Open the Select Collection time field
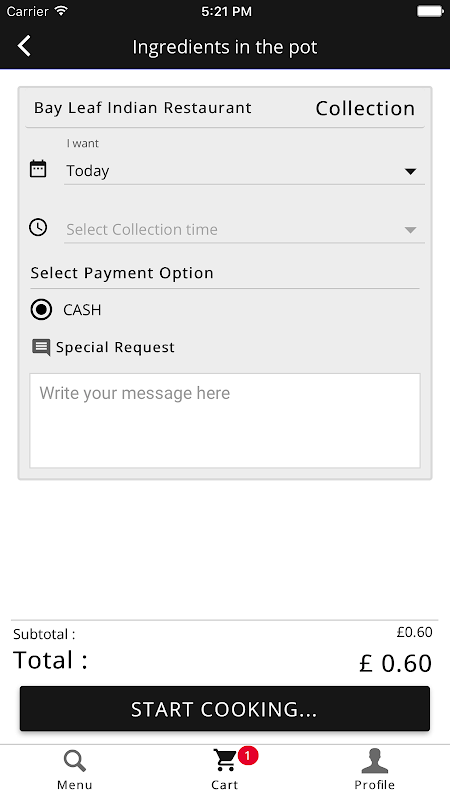The image size is (450, 800). 244,230
